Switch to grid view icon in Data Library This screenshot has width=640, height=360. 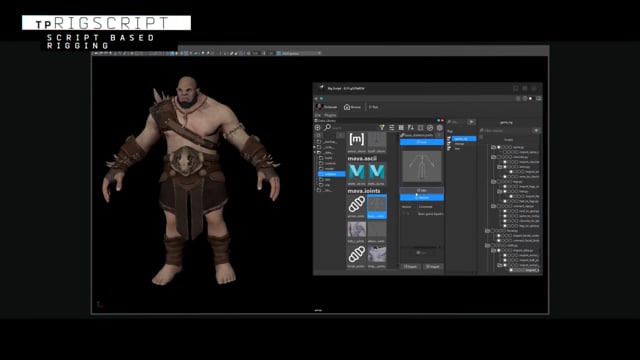click(x=401, y=128)
